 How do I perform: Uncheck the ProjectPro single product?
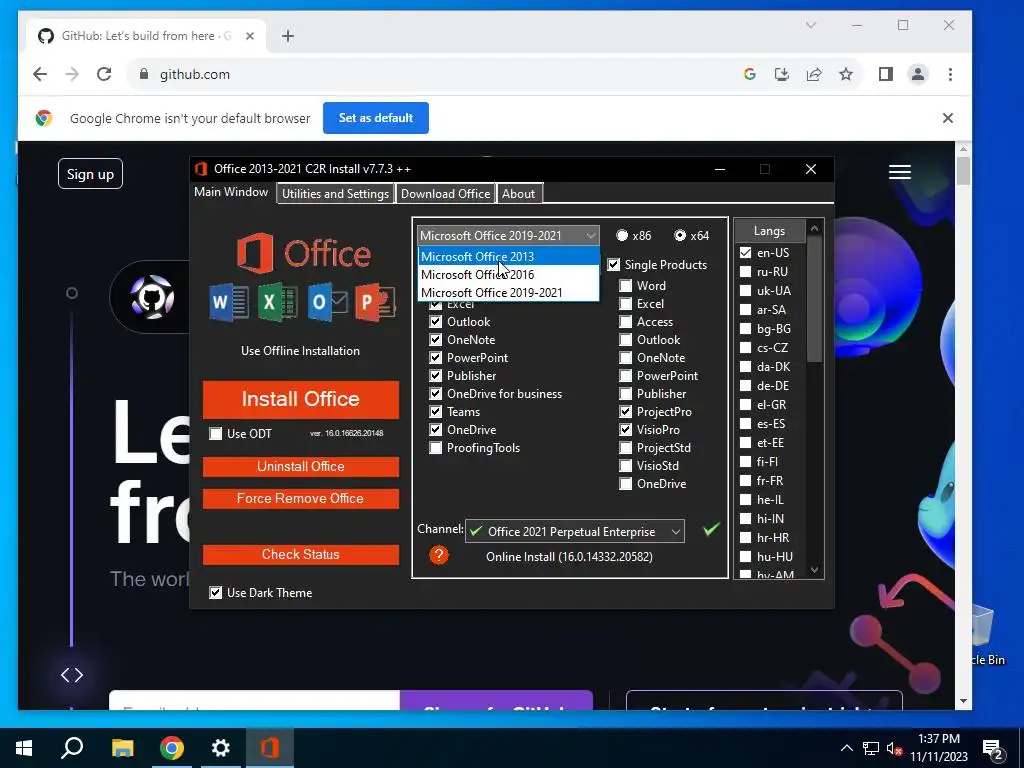[626, 411]
